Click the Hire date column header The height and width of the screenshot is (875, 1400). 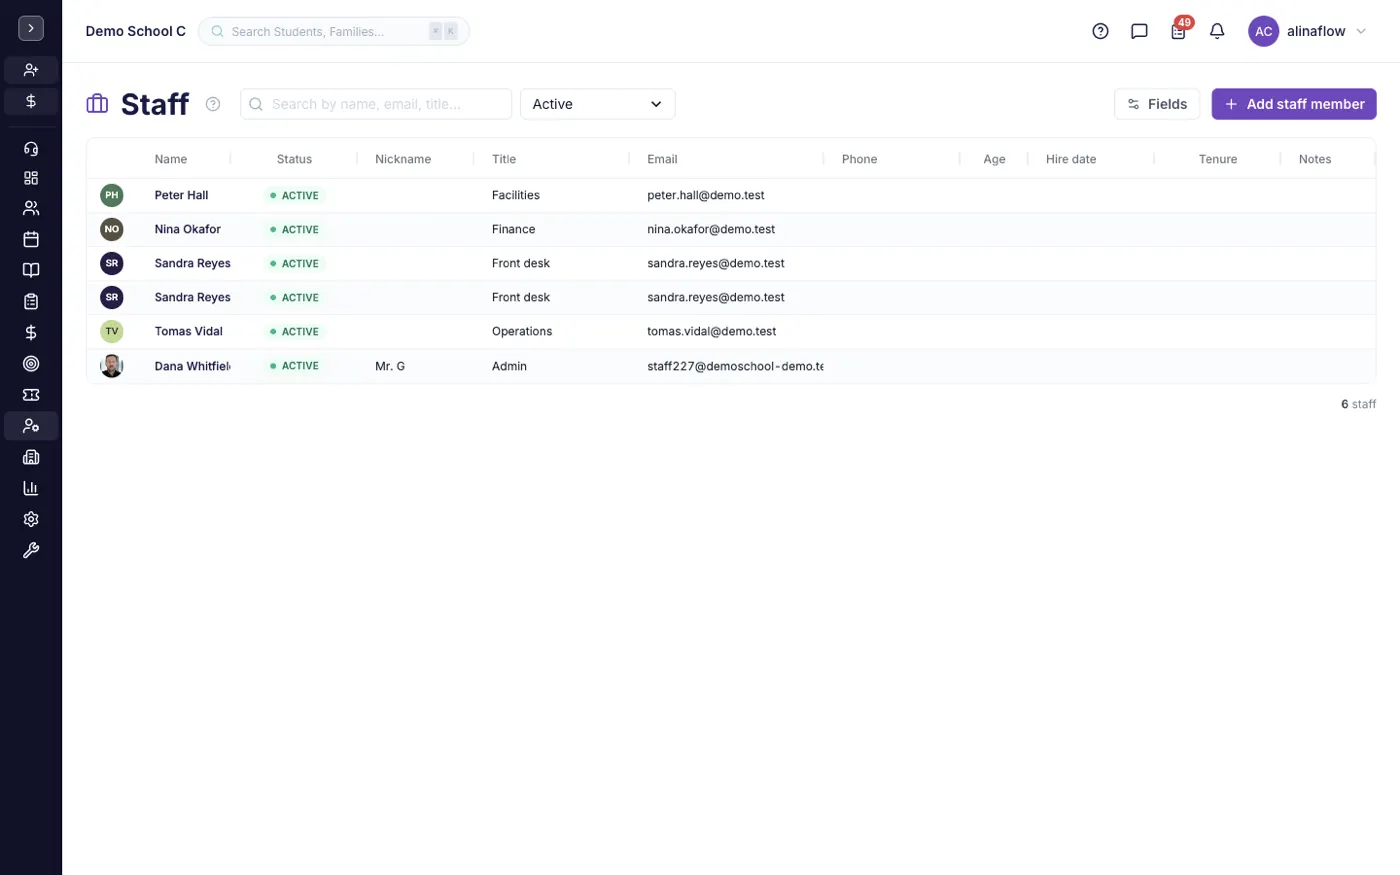[x=1071, y=159]
